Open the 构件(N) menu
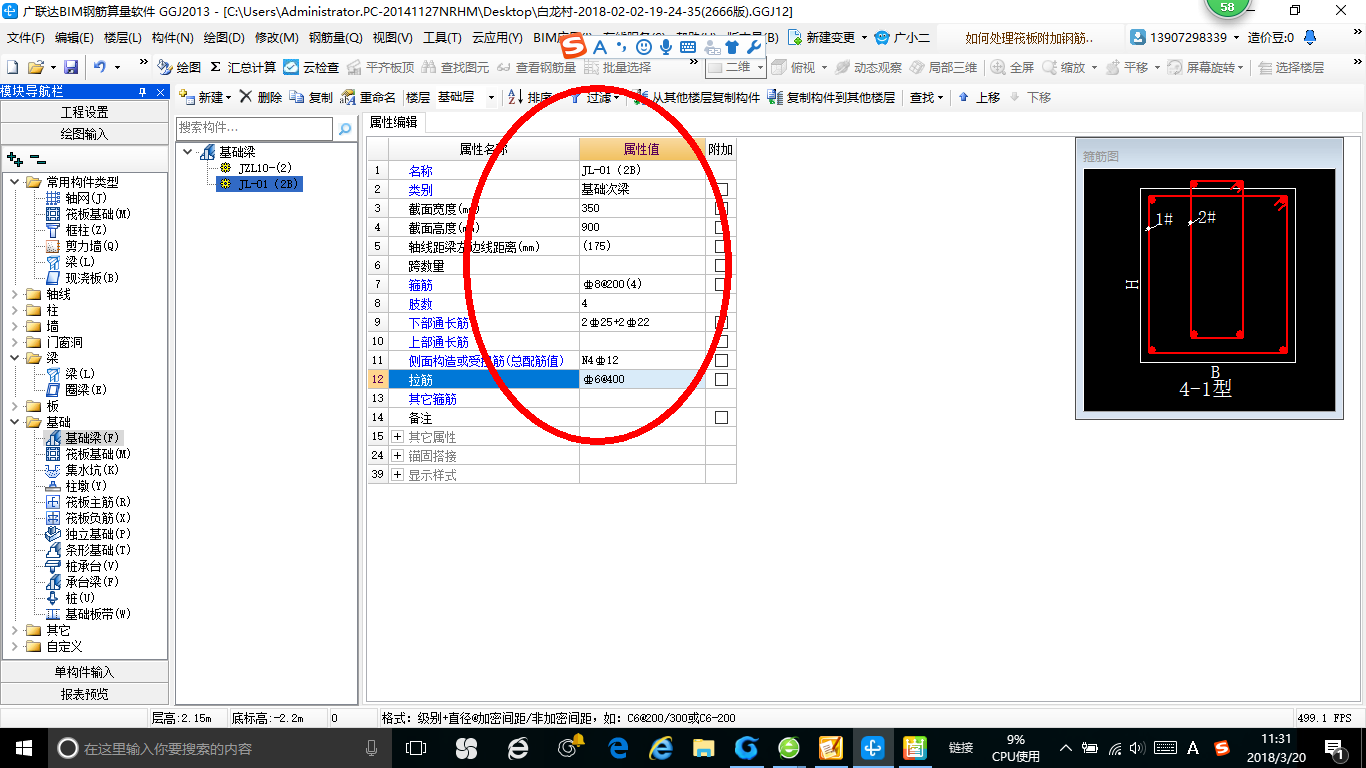 pos(172,37)
